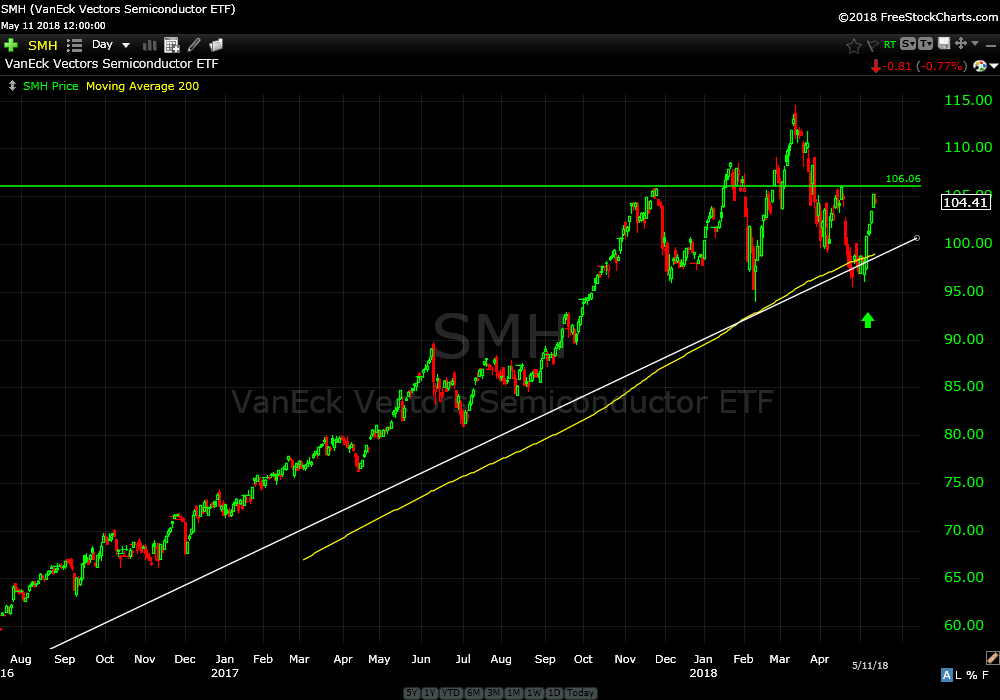Add chart to favorites with star
The height and width of the screenshot is (700, 1000).
pos(853,45)
